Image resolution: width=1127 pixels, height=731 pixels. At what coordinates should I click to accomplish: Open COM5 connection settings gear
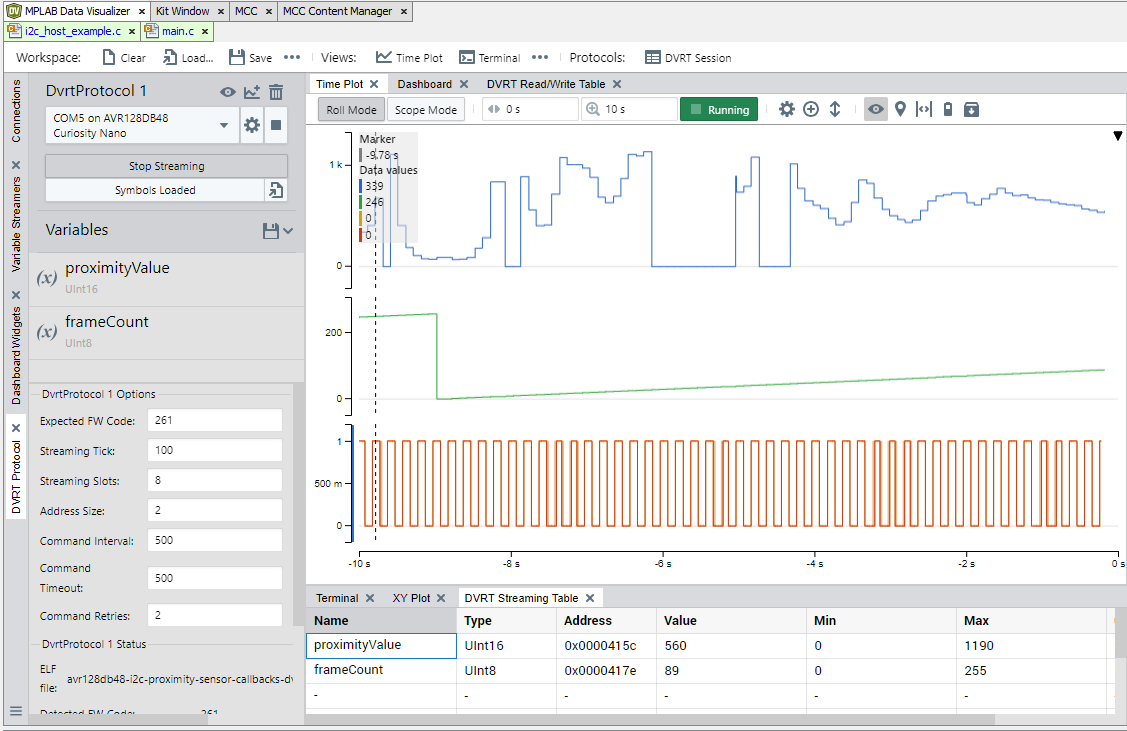252,125
